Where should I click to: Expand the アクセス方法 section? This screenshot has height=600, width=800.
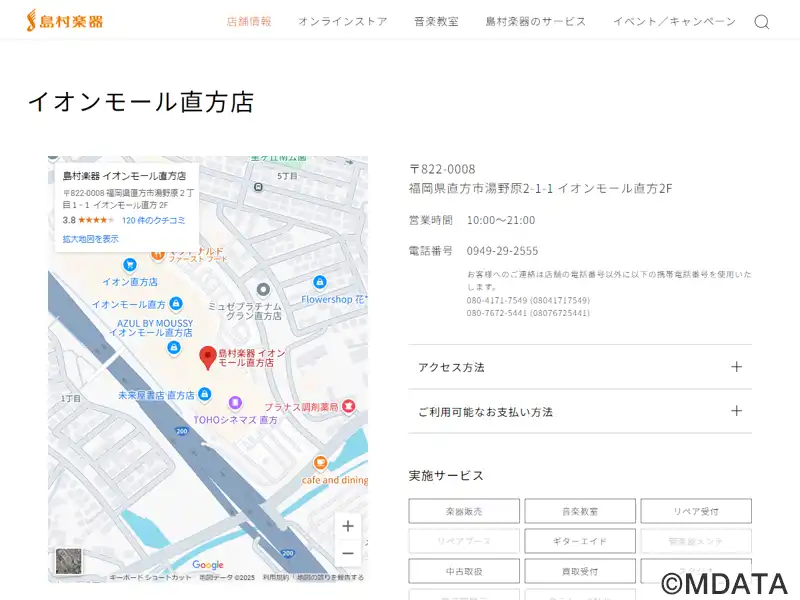point(580,367)
